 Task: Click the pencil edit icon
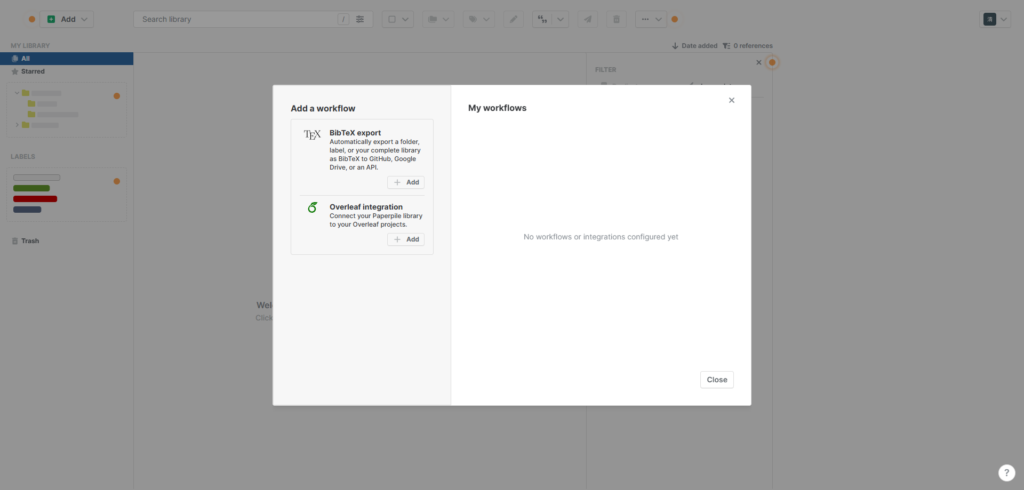(x=512, y=19)
